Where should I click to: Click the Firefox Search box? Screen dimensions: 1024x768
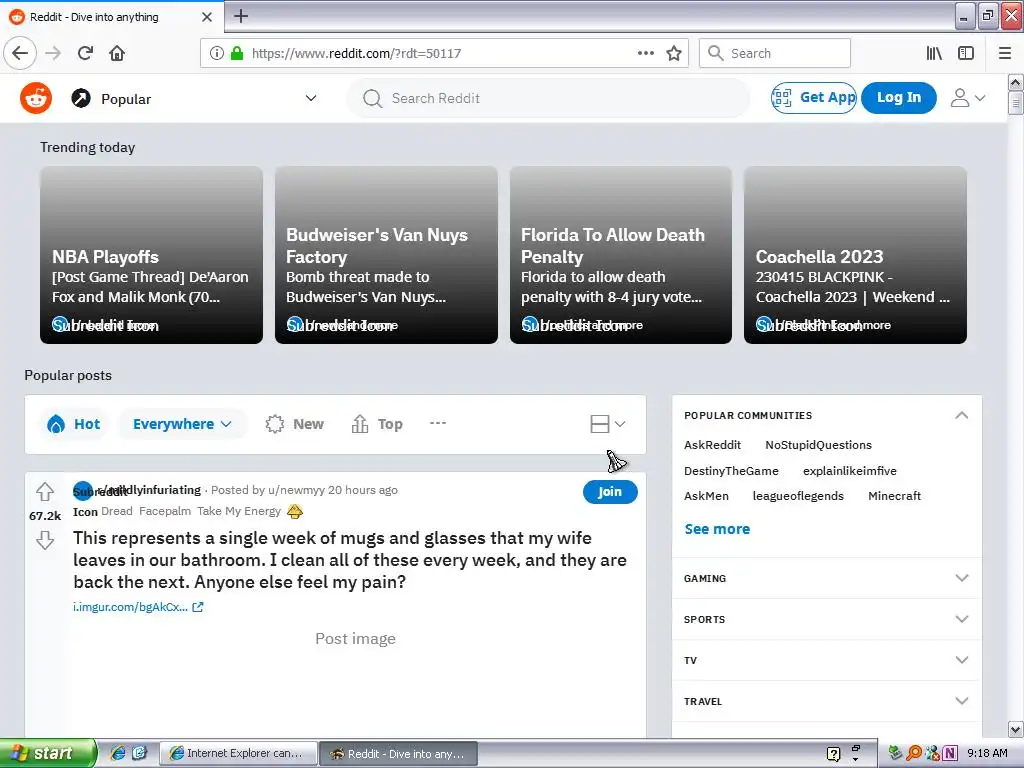click(x=775, y=53)
